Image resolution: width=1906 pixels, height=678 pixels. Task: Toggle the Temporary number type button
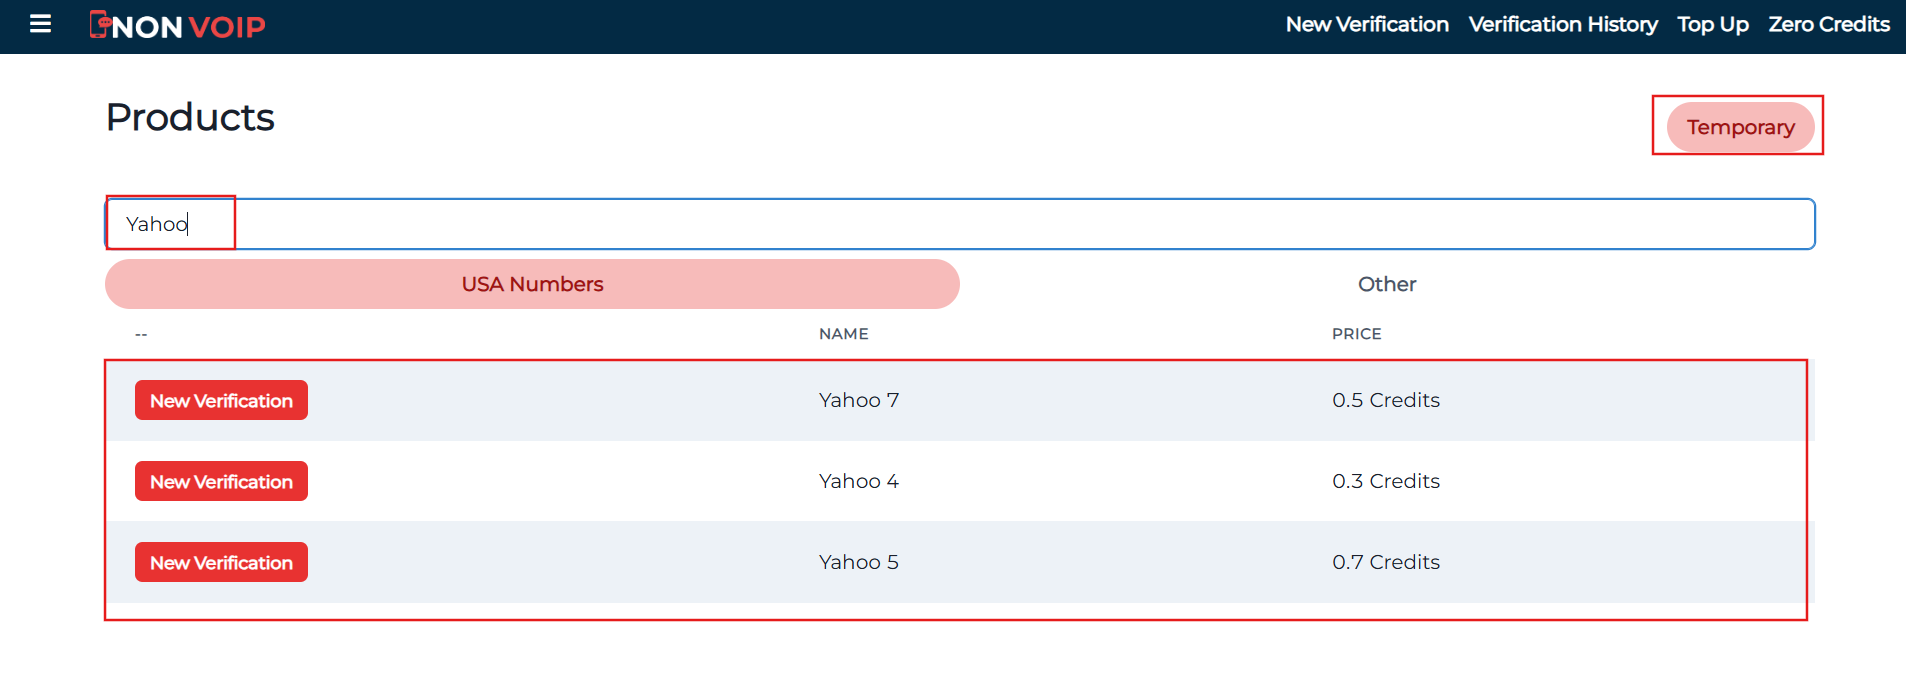tap(1740, 127)
